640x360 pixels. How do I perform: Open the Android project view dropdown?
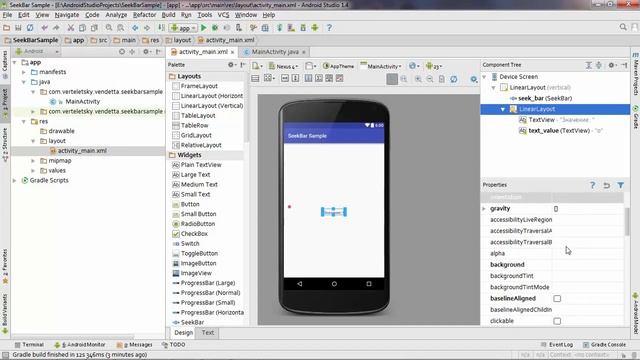[37, 52]
